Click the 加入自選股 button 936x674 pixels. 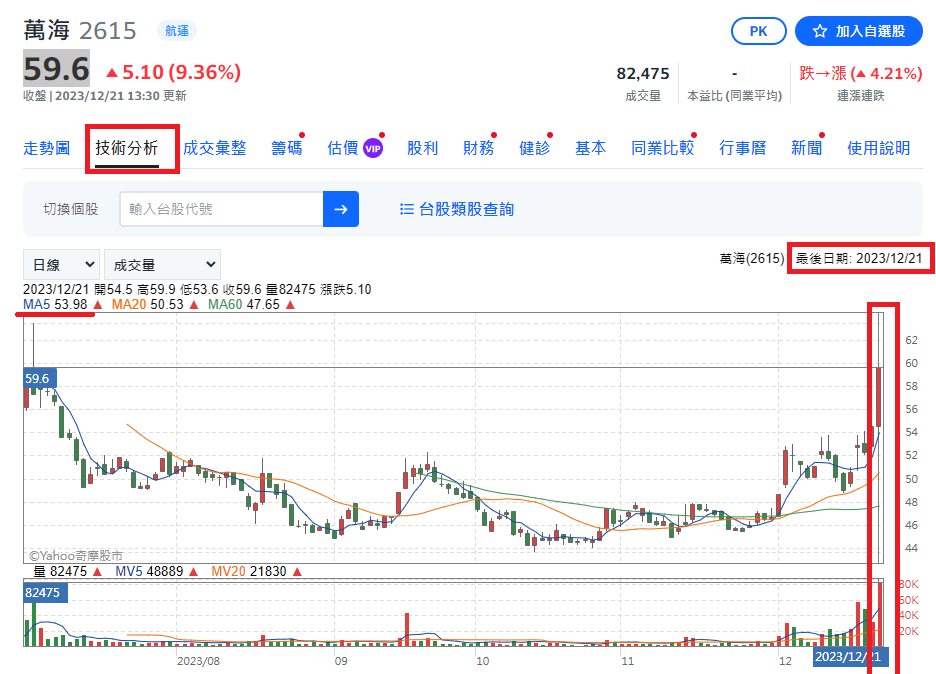[x=858, y=31]
